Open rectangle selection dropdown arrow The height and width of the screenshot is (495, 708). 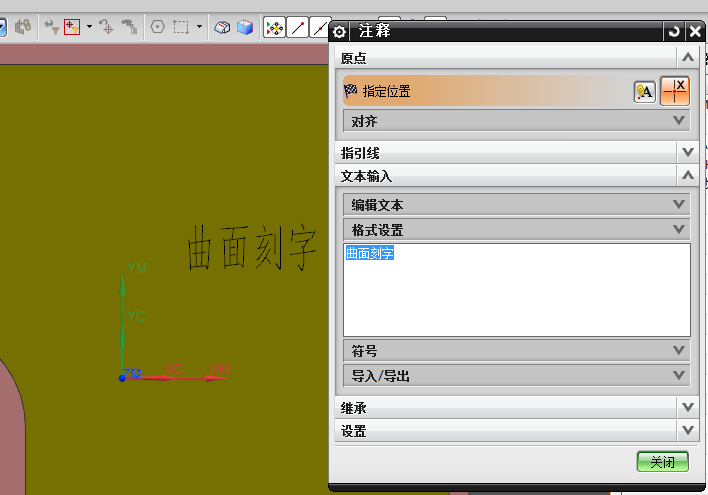coord(199,28)
